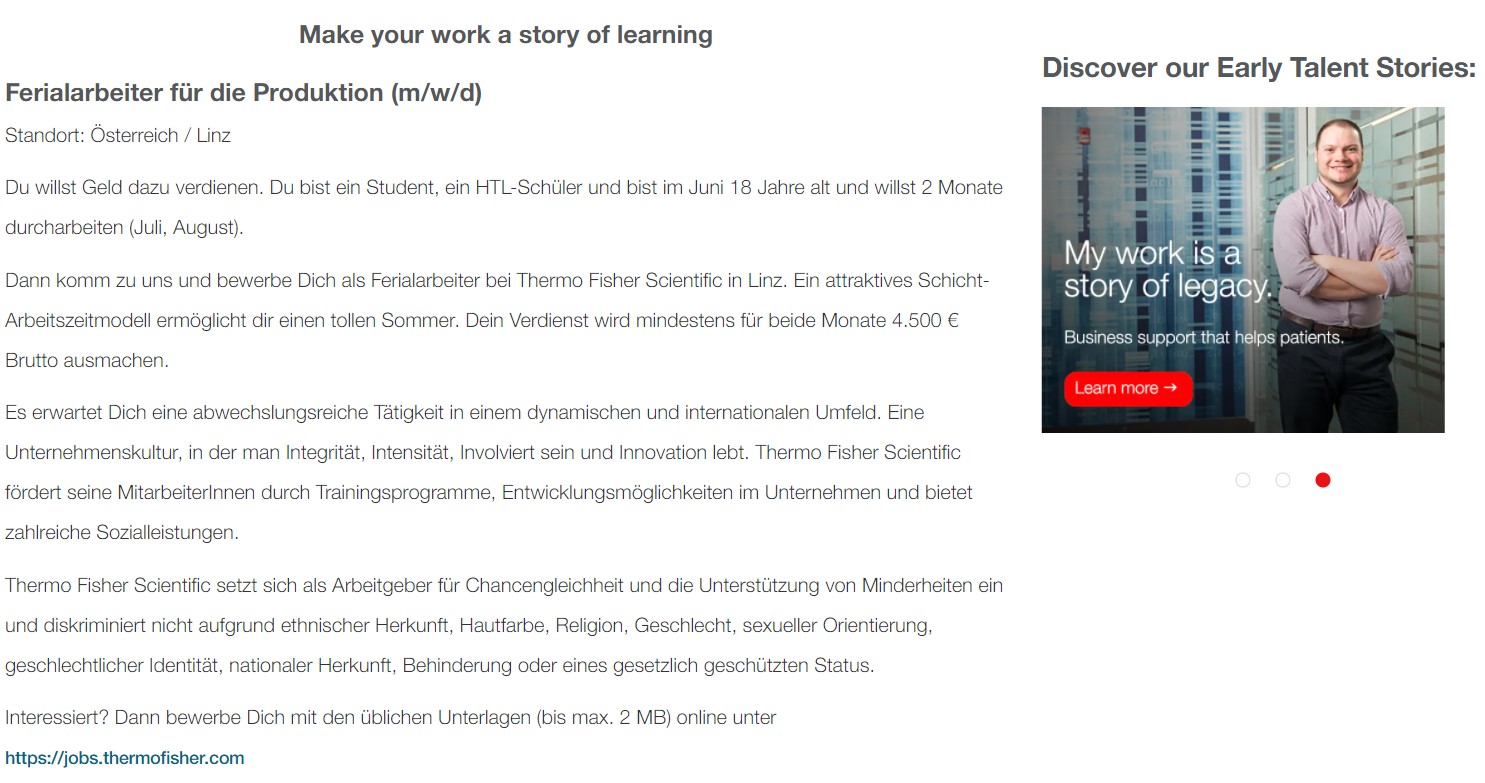This screenshot has height=783, width=1485.
Task: Click the "Es erwartet Dich" paragraph start
Action: point(80,413)
